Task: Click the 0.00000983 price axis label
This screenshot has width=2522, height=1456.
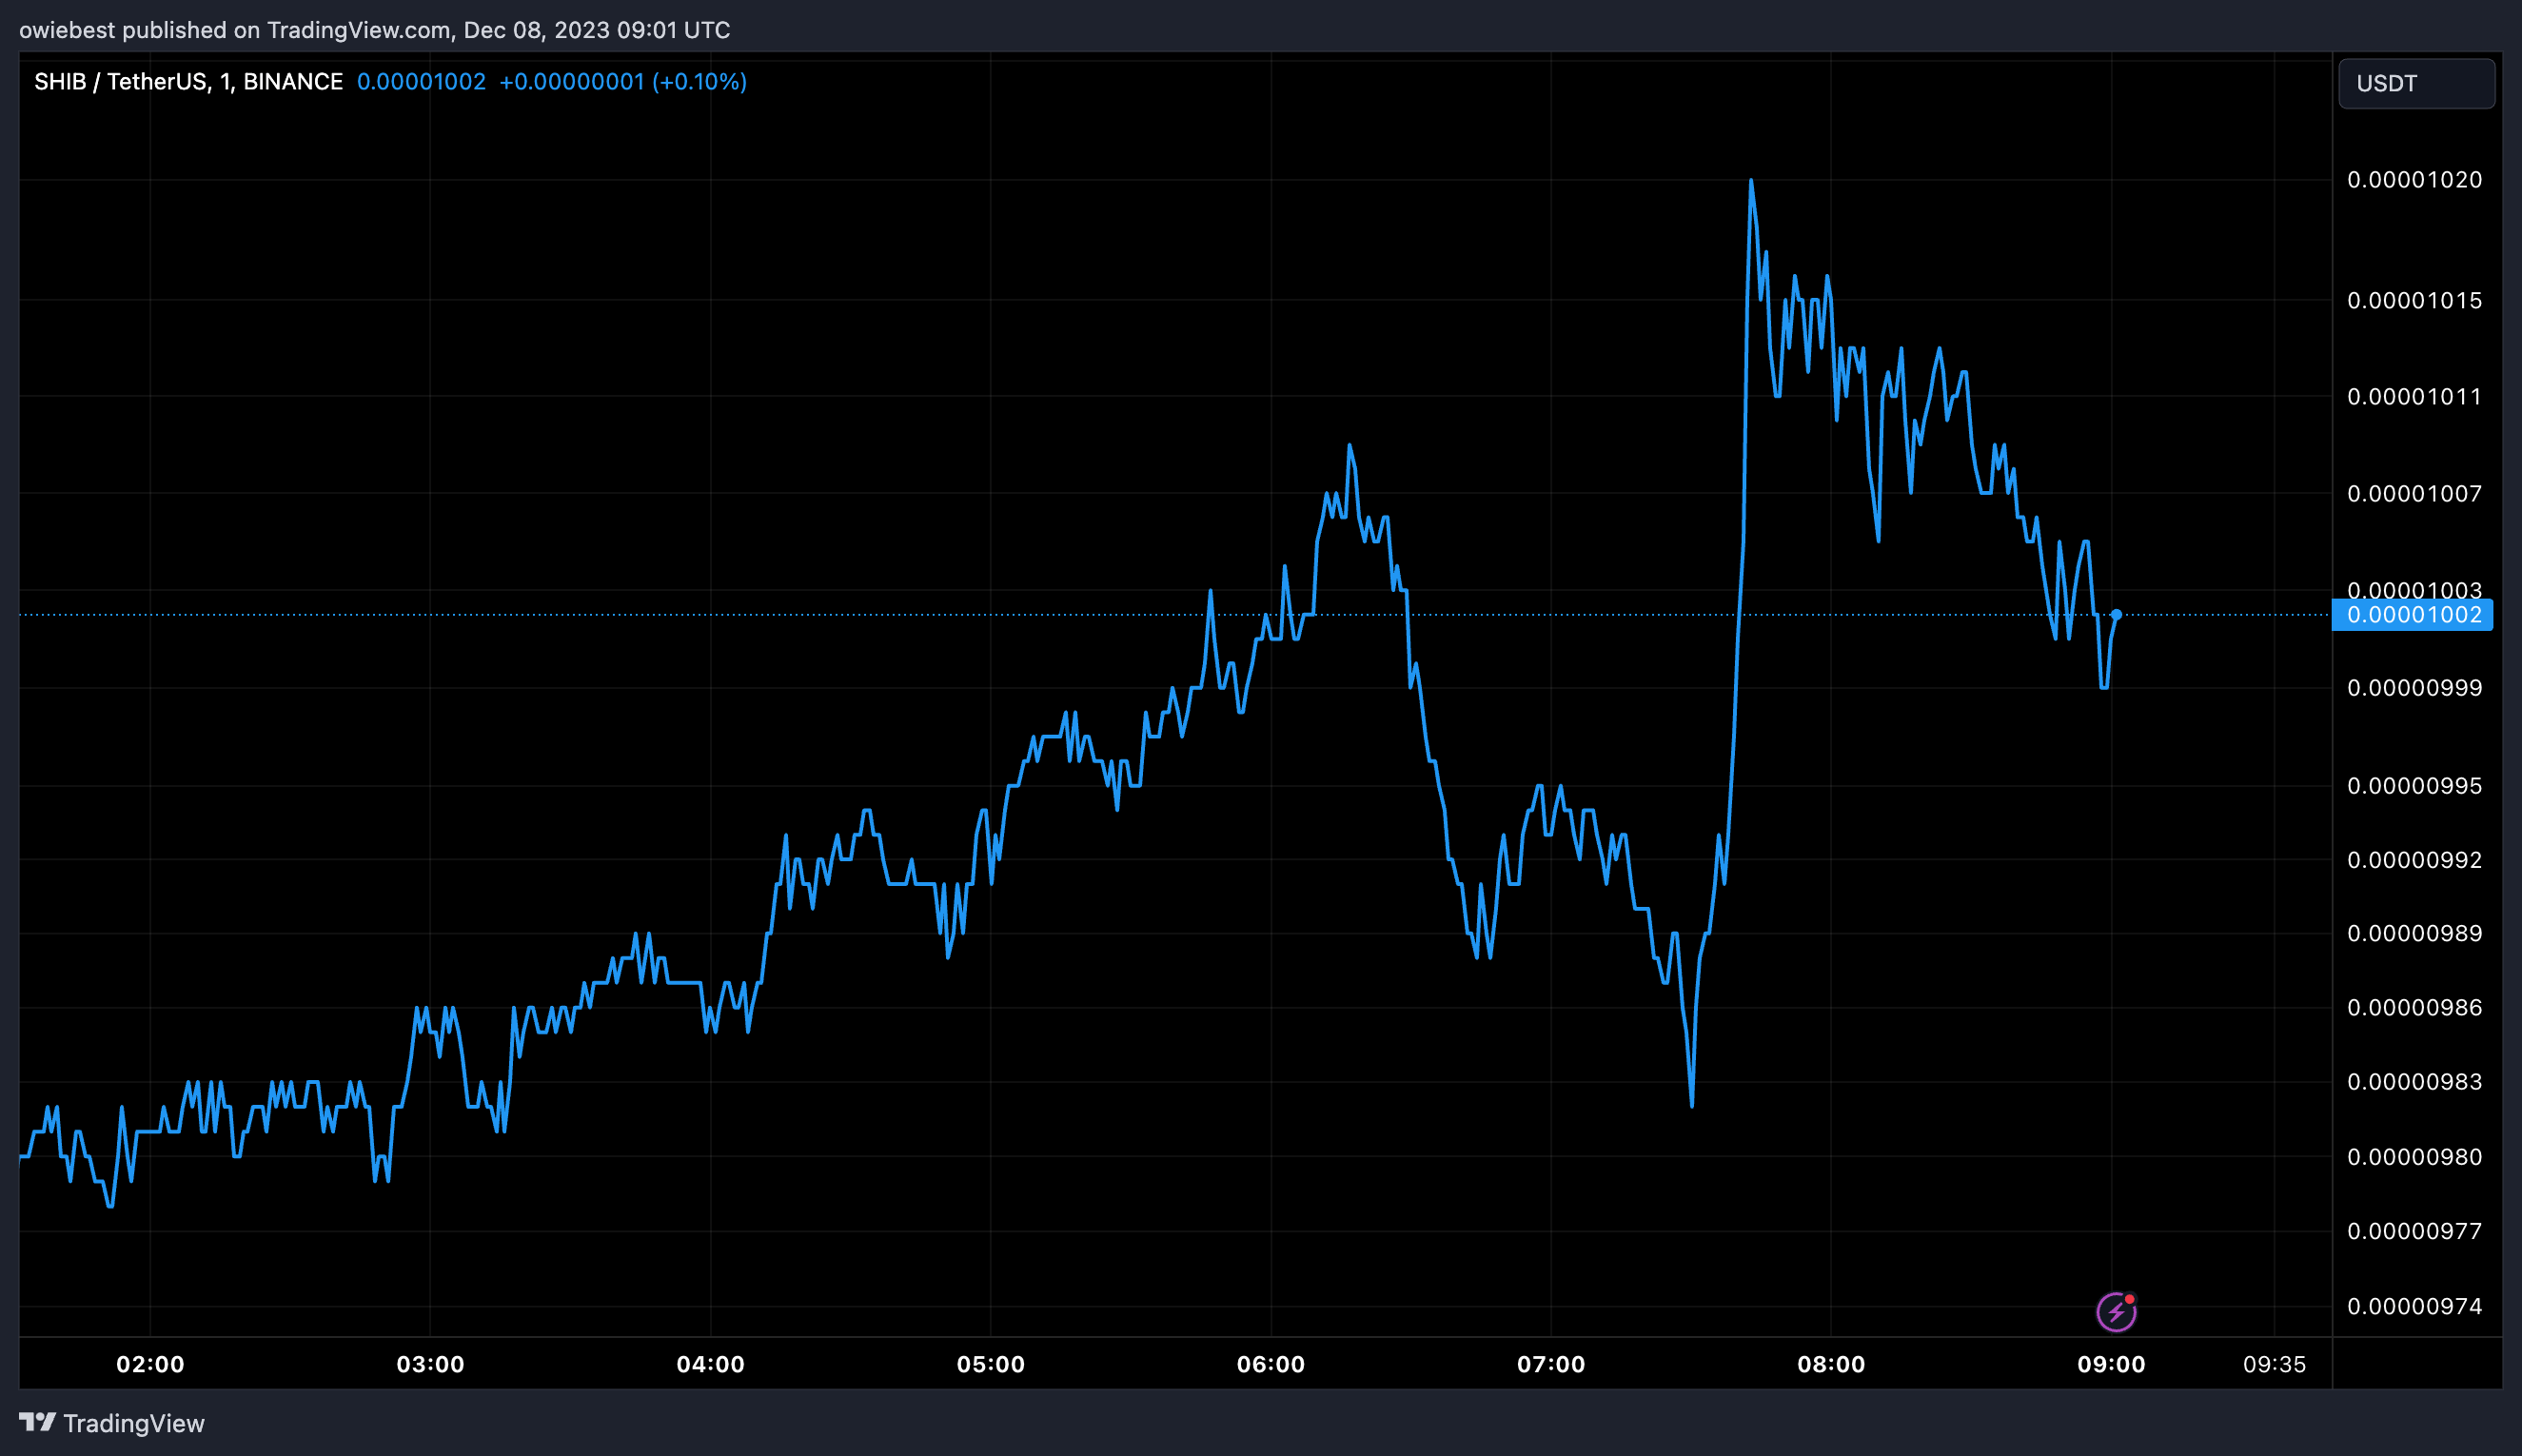Action: [x=2414, y=1082]
